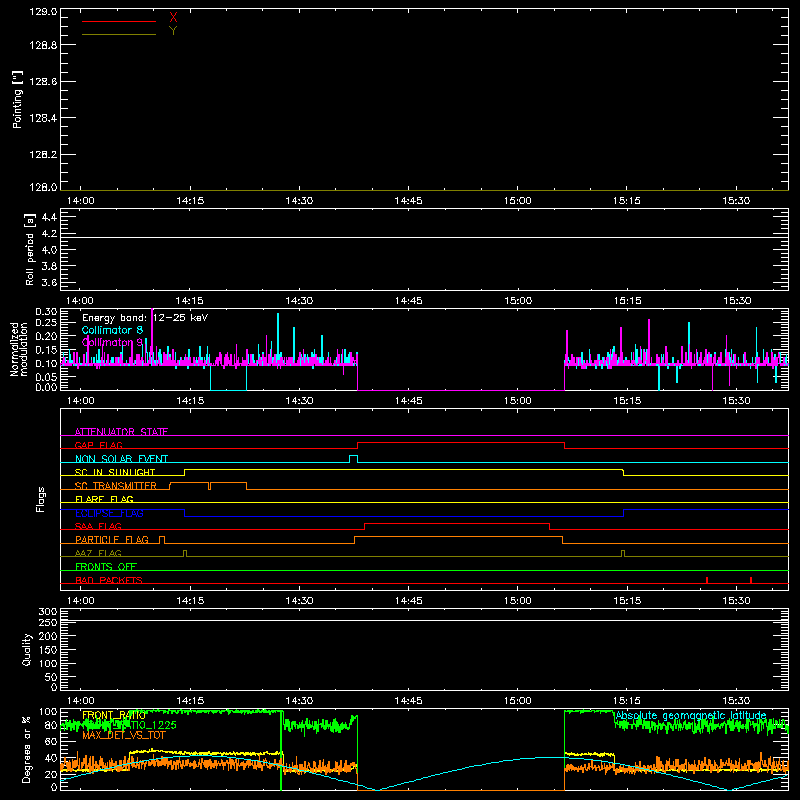Click the 129.0 tick on the Pointing axis
This screenshot has width=800, height=800.
[43, 12]
